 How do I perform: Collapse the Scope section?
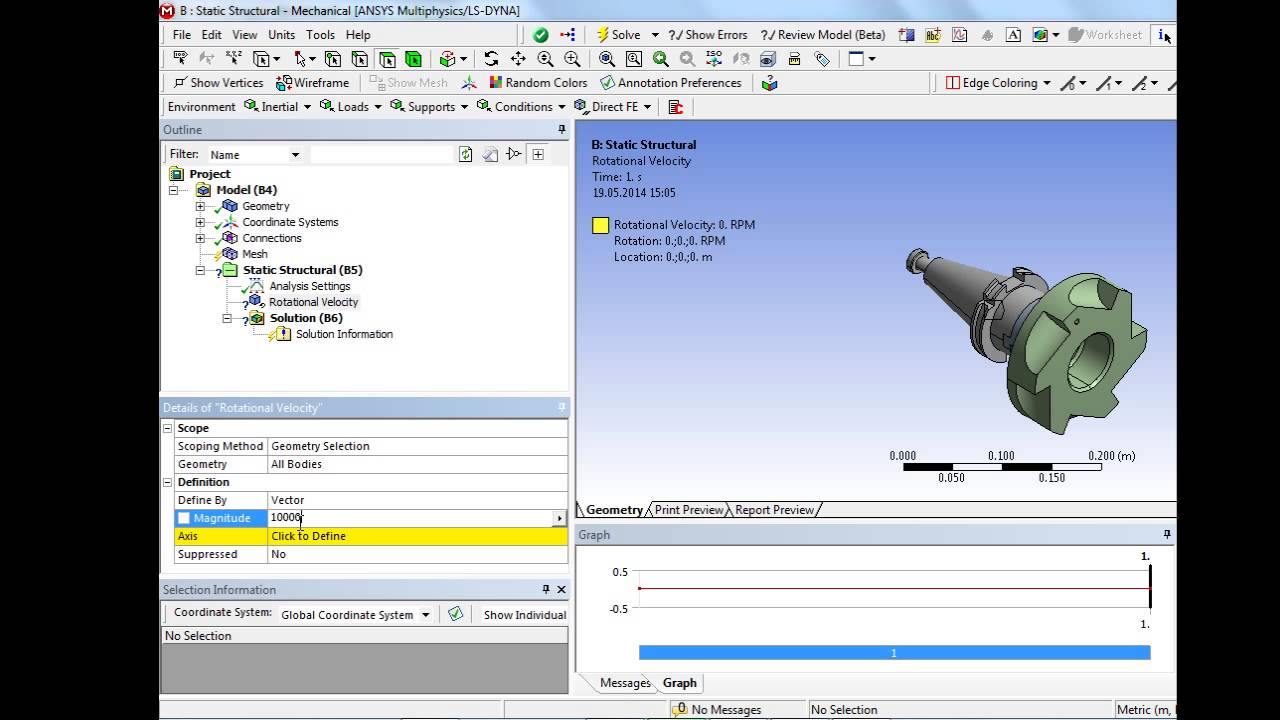pos(168,428)
